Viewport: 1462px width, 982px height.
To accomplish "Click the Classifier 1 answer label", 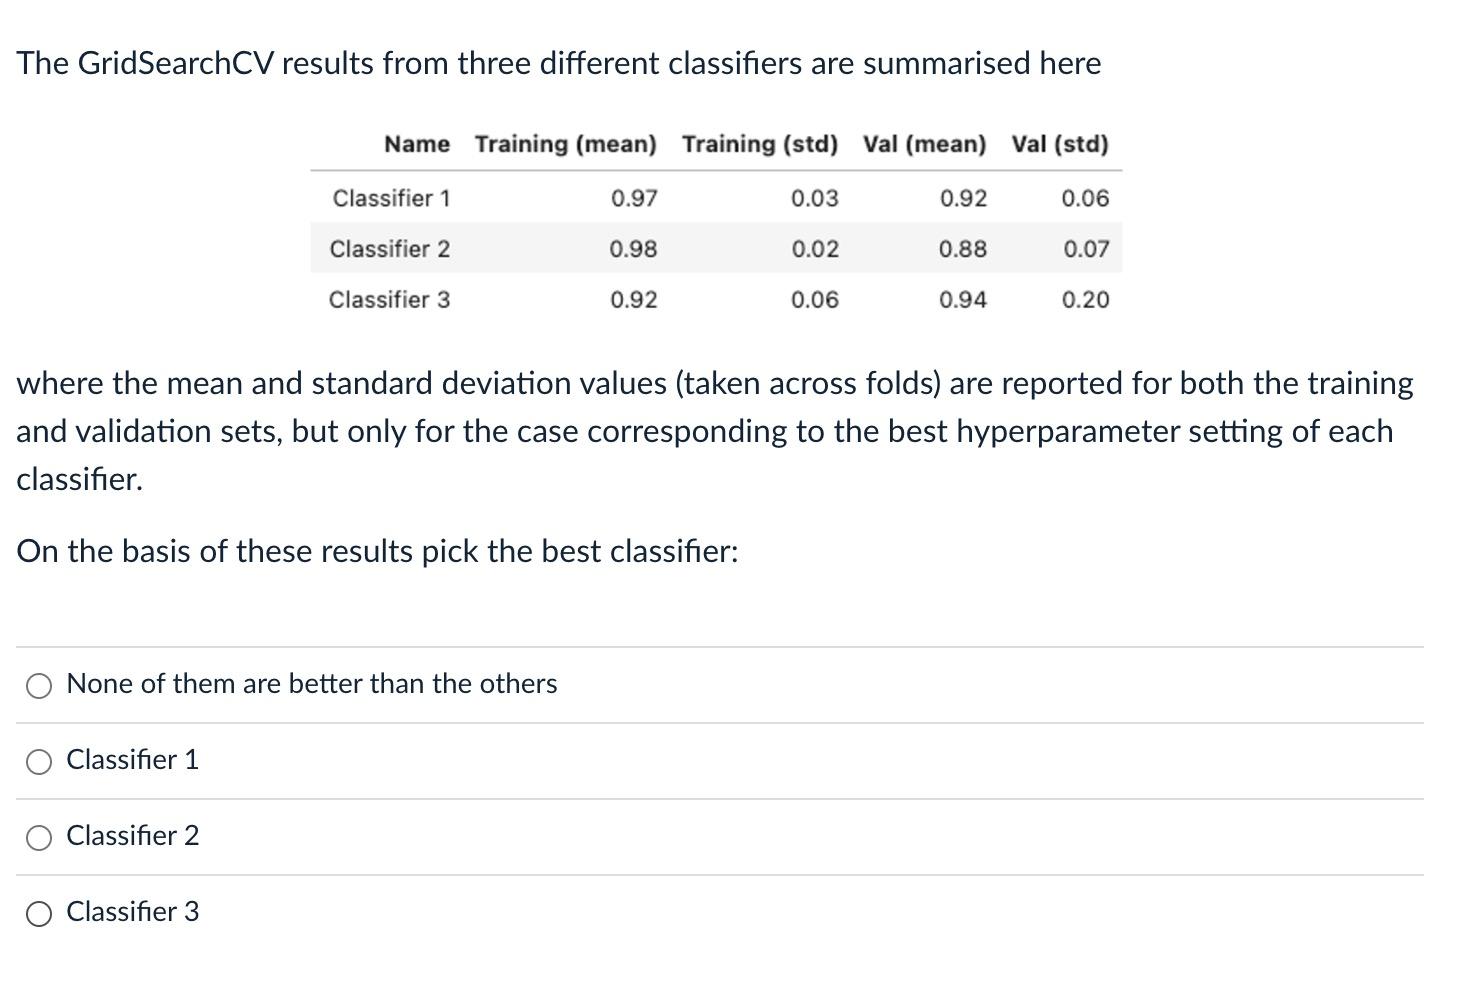I will [132, 760].
